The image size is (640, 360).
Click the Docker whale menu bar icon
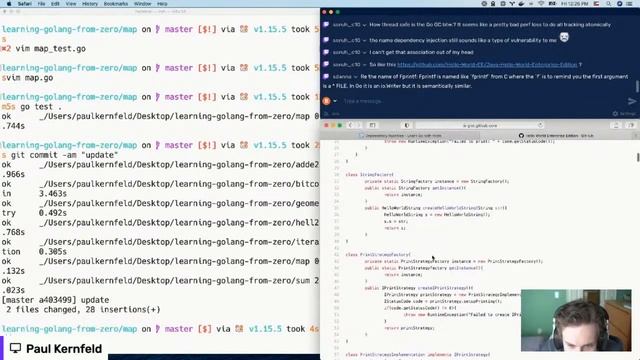522,4
